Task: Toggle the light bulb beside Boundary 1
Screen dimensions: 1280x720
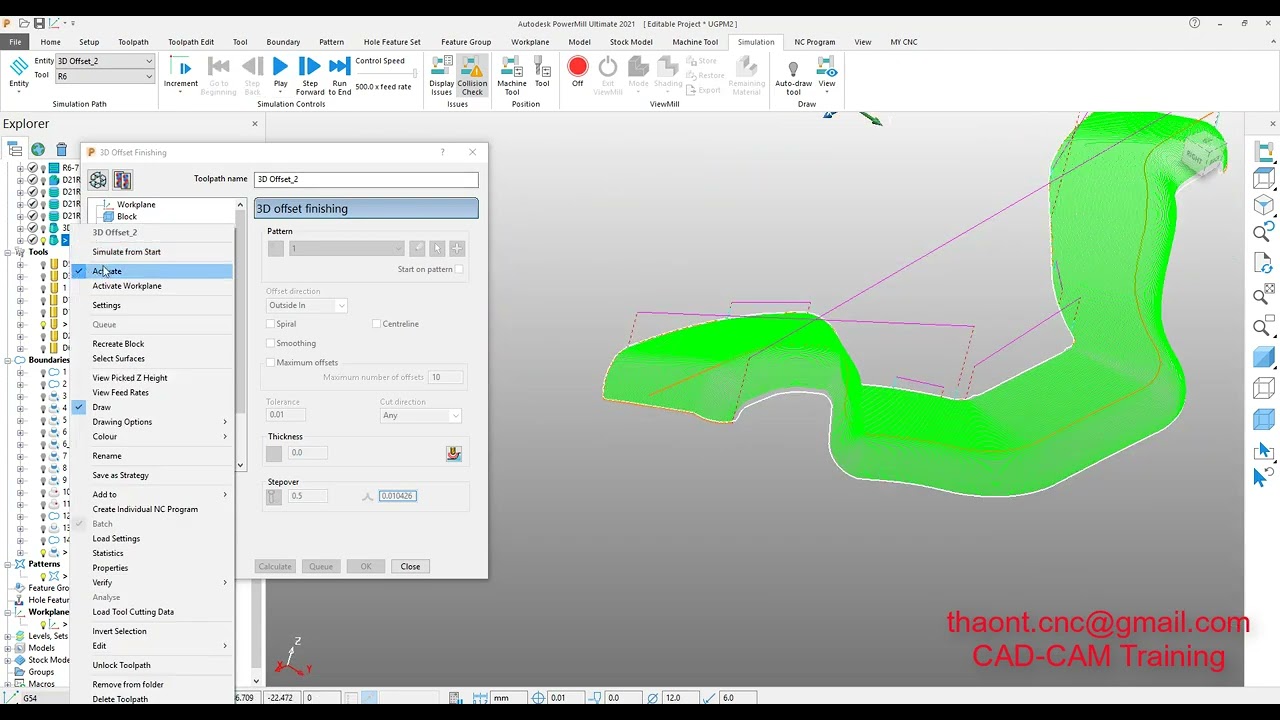Action: 43,372
